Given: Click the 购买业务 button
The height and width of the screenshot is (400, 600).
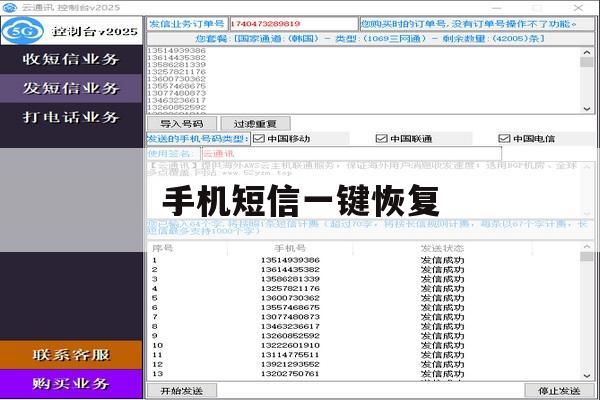Looking at the screenshot, I should click(71, 384).
